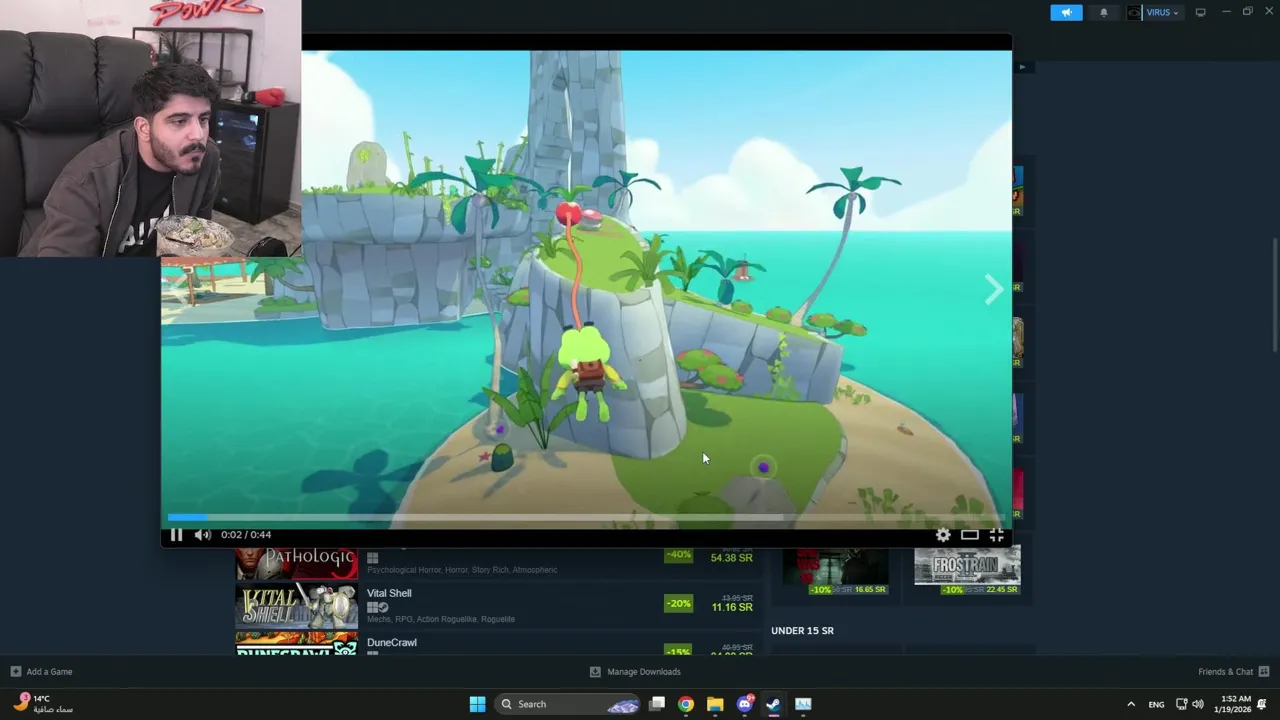Viewport: 1280px width, 720px height.
Task: Open the Windows Start menu
Action: click(477, 704)
